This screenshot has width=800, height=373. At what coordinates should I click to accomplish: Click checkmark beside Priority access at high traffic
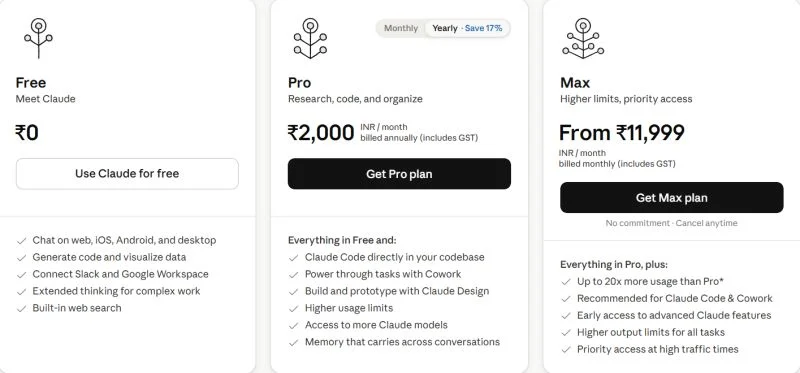point(565,350)
